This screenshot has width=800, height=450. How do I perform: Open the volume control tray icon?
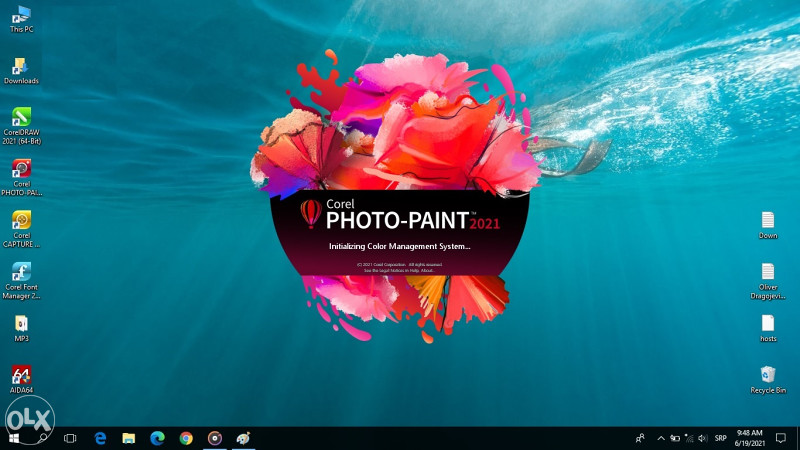pyautogui.click(x=703, y=438)
